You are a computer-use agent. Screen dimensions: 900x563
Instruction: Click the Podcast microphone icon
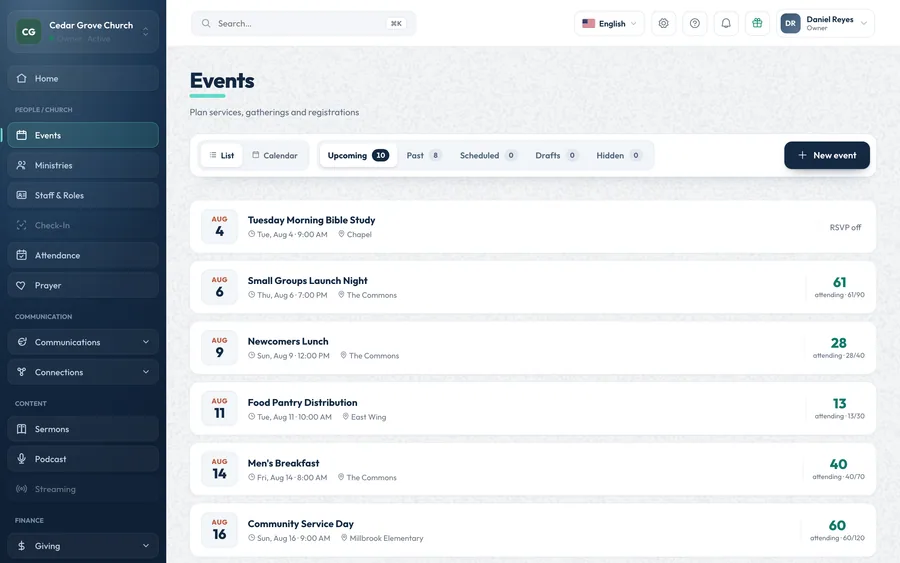[21, 459]
